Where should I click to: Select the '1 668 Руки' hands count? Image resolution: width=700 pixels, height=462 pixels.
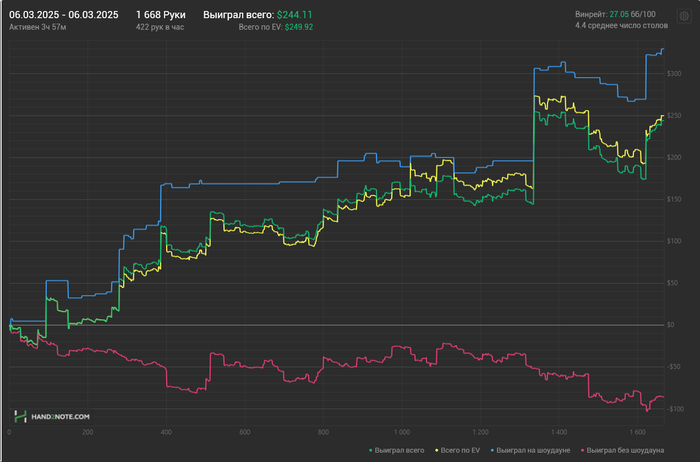point(161,15)
